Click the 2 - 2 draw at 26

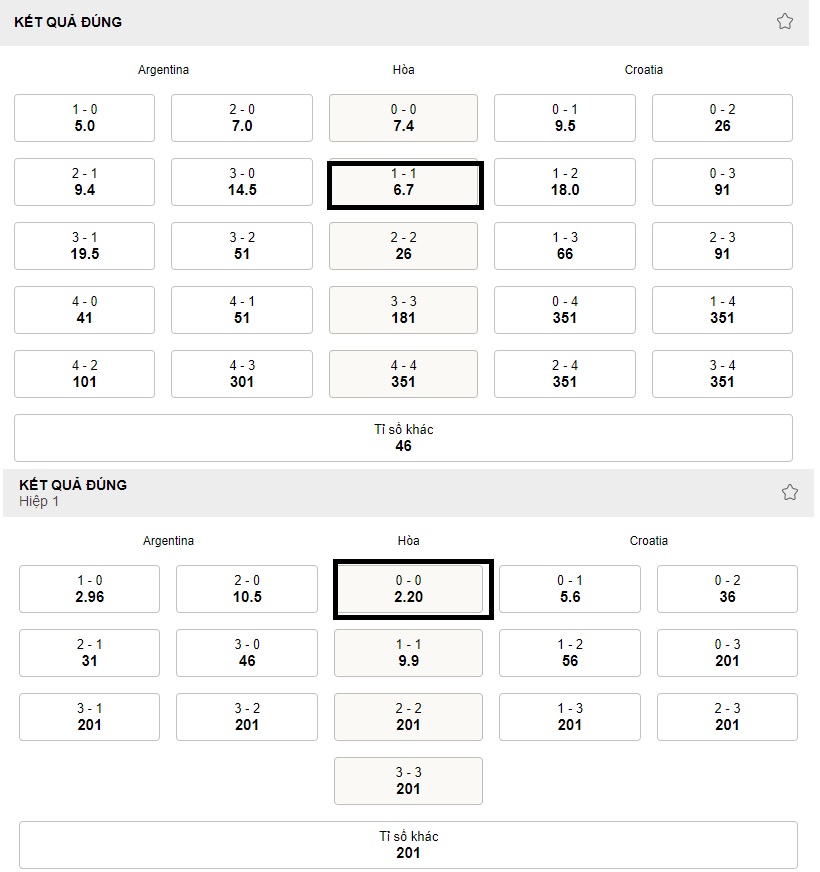403,246
